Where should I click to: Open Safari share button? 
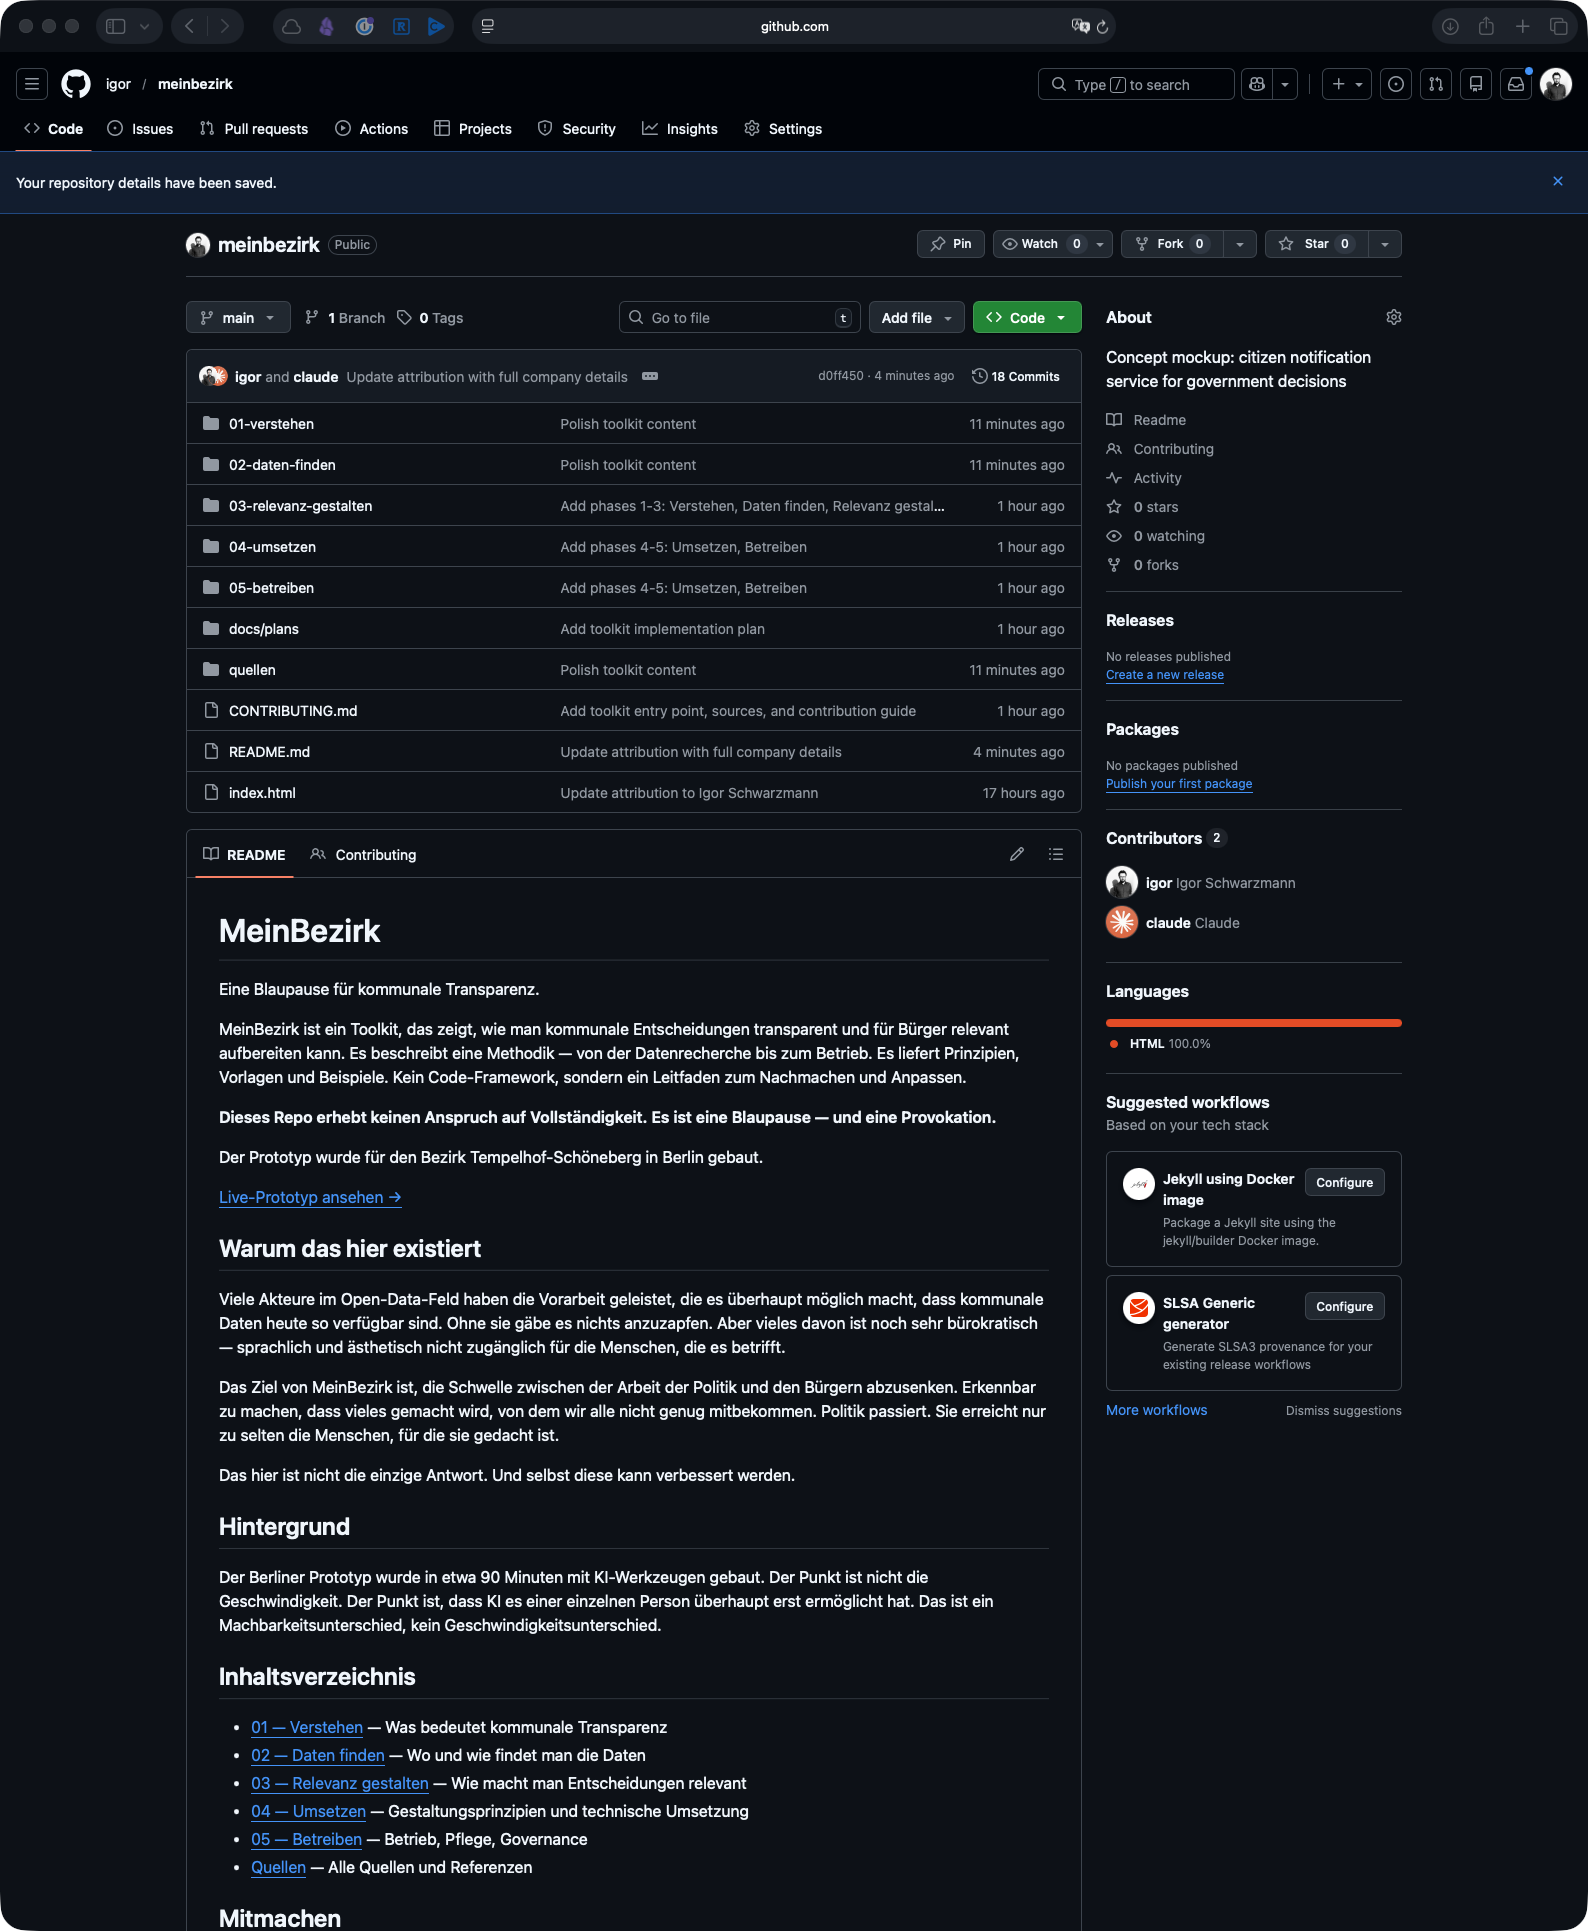1486,27
